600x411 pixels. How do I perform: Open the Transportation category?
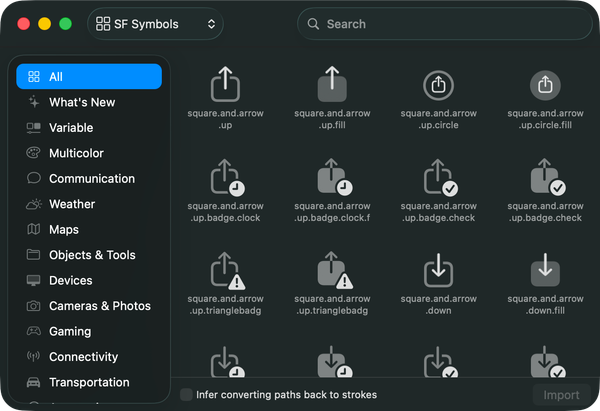pyautogui.click(x=89, y=382)
